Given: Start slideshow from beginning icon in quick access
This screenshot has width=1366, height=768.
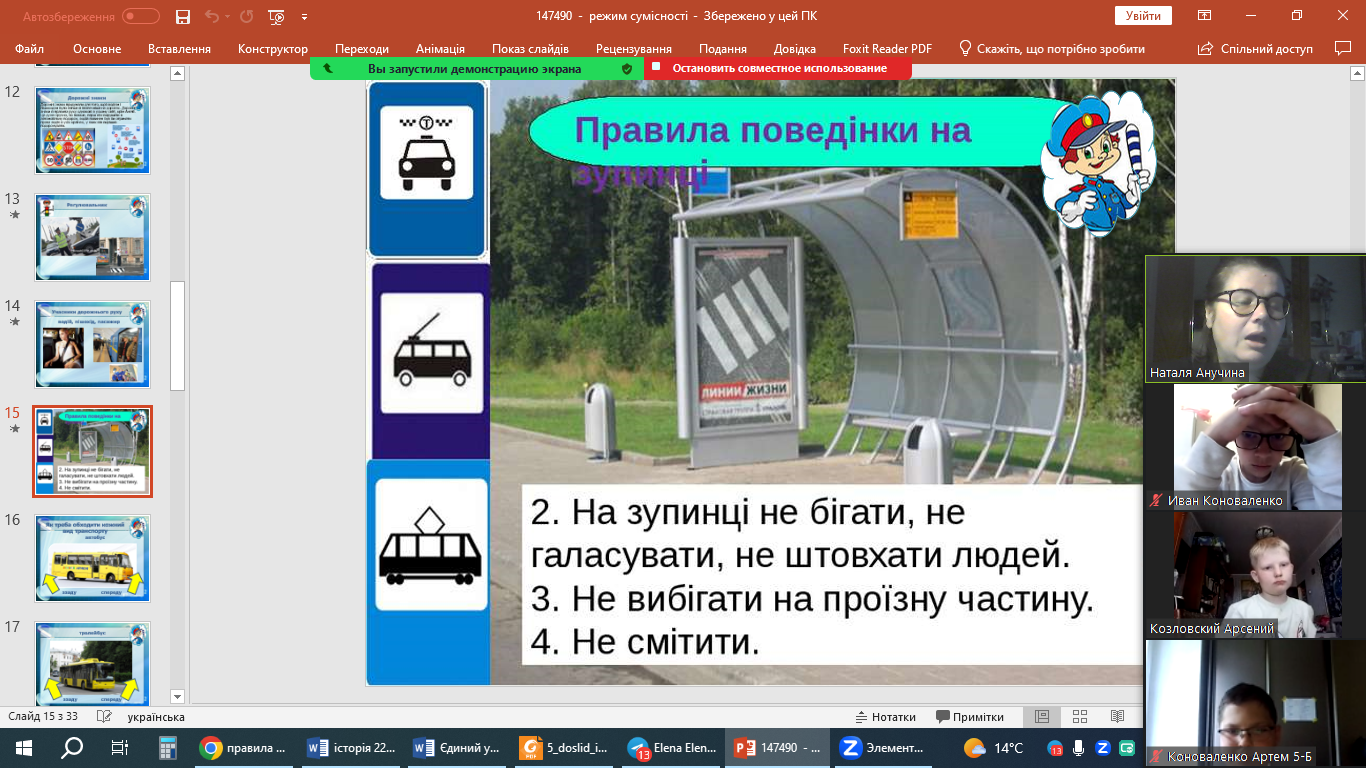Looking at the screenshot, I should click(x=277, y=16).
